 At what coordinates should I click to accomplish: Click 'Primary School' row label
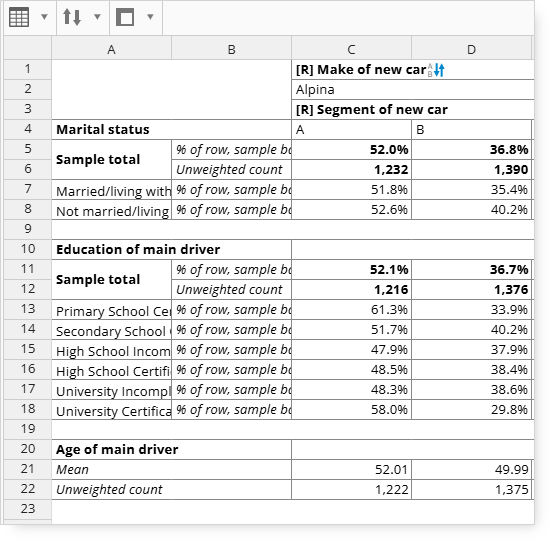(x=112, y=310)
